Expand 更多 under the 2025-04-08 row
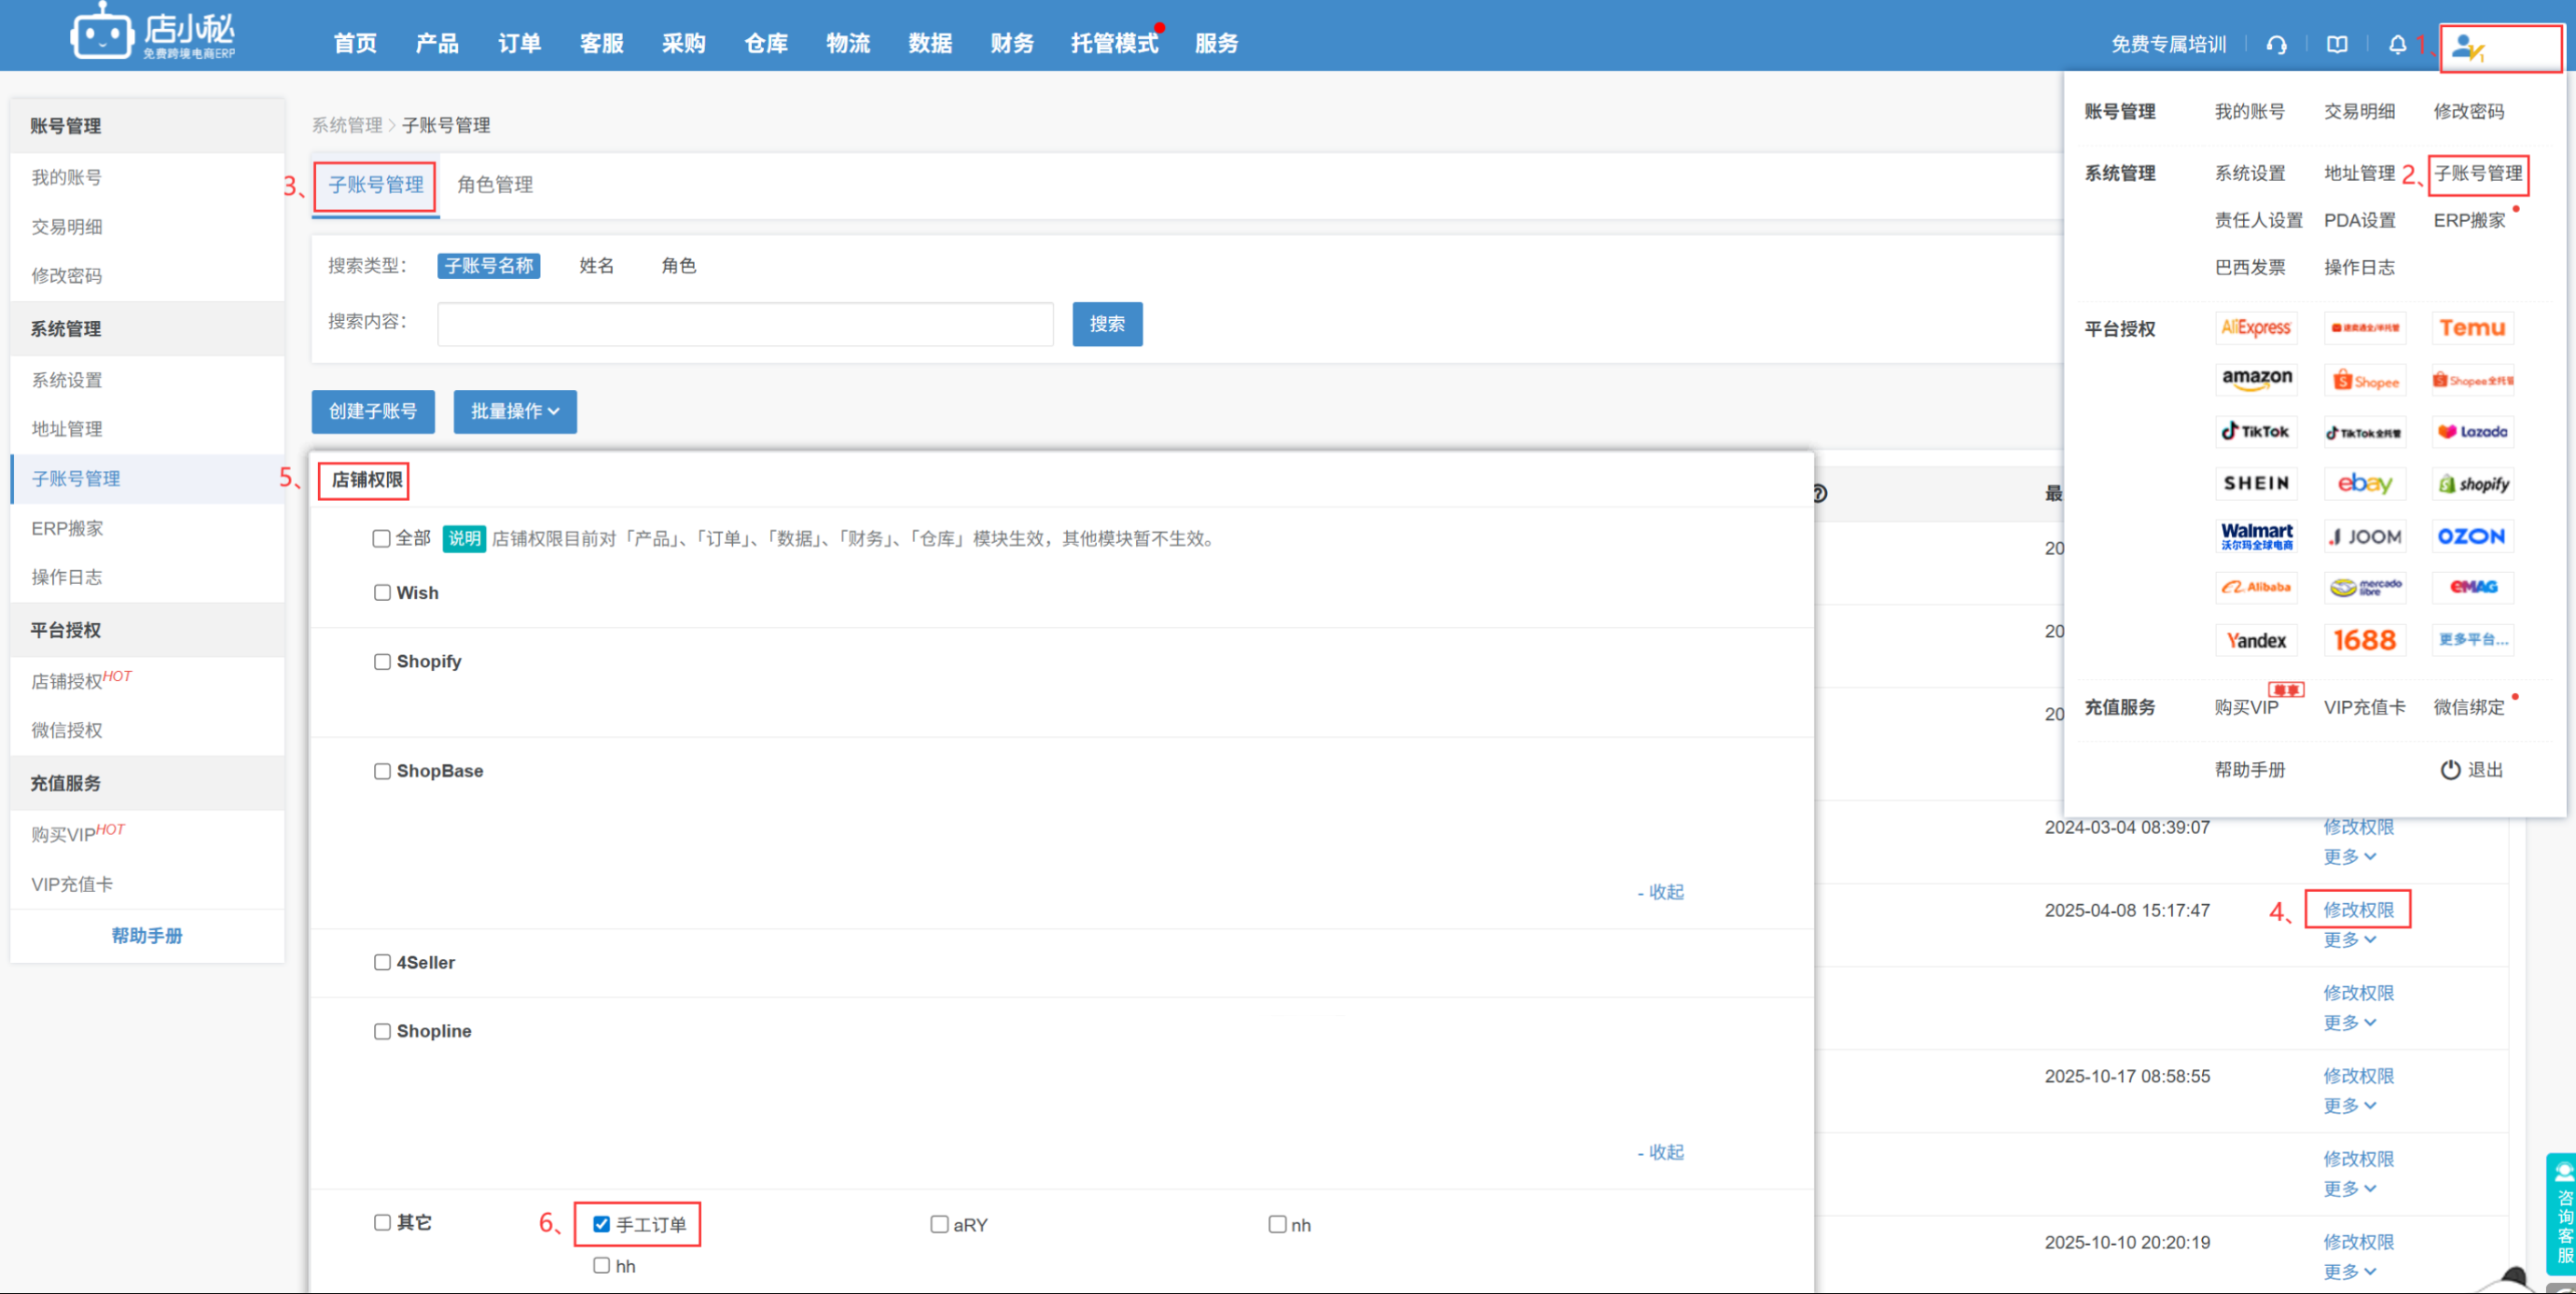 [2349, 940]
